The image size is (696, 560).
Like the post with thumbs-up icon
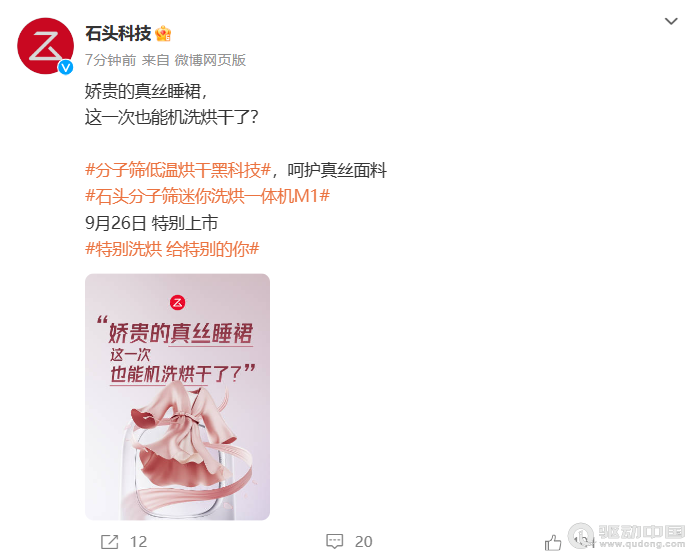[x=553, y=542]
